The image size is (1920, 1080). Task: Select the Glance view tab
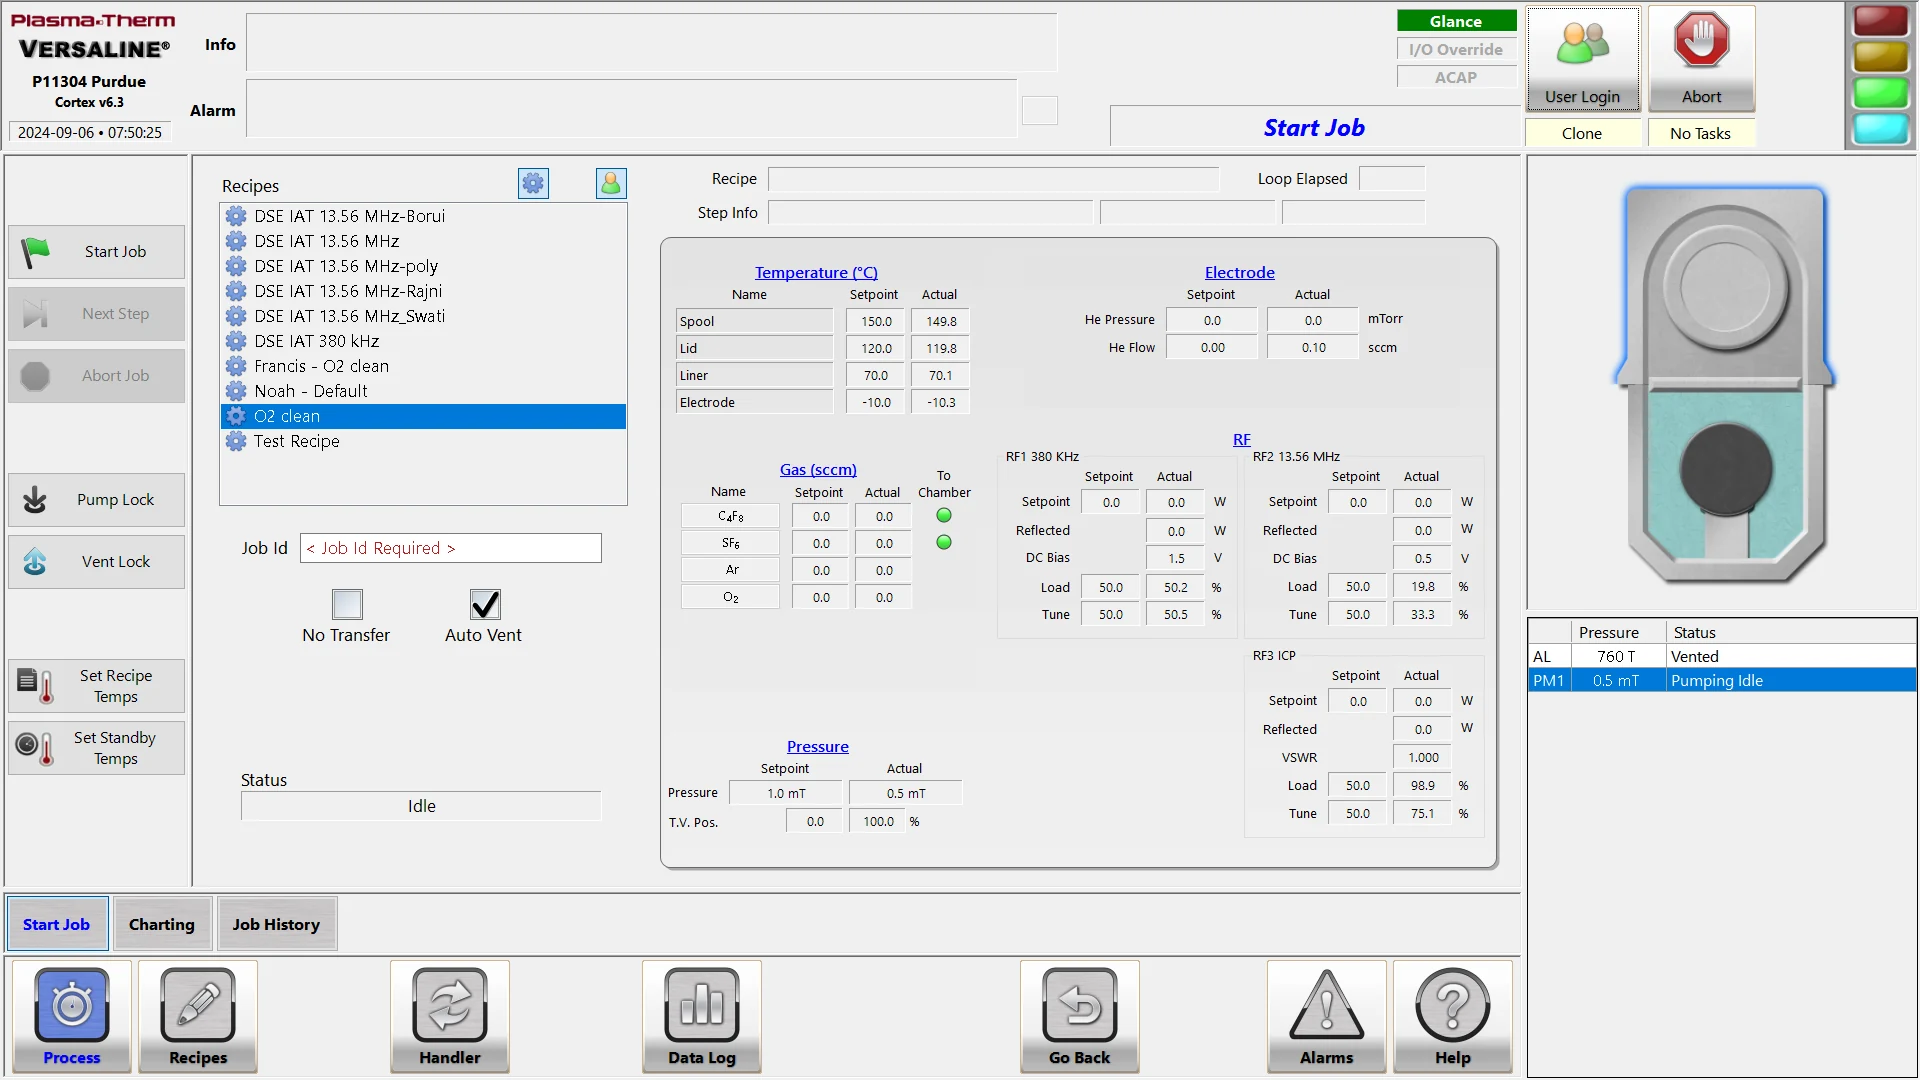pyautogui.click(x=1456, y=21)
